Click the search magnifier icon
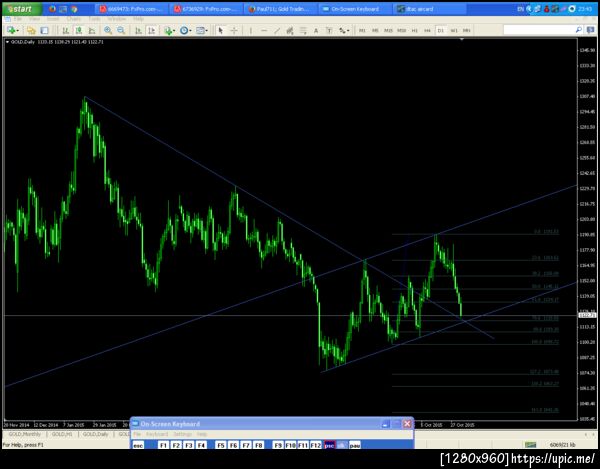Screen dimensions: 600x469 click(x=579, y=30)
